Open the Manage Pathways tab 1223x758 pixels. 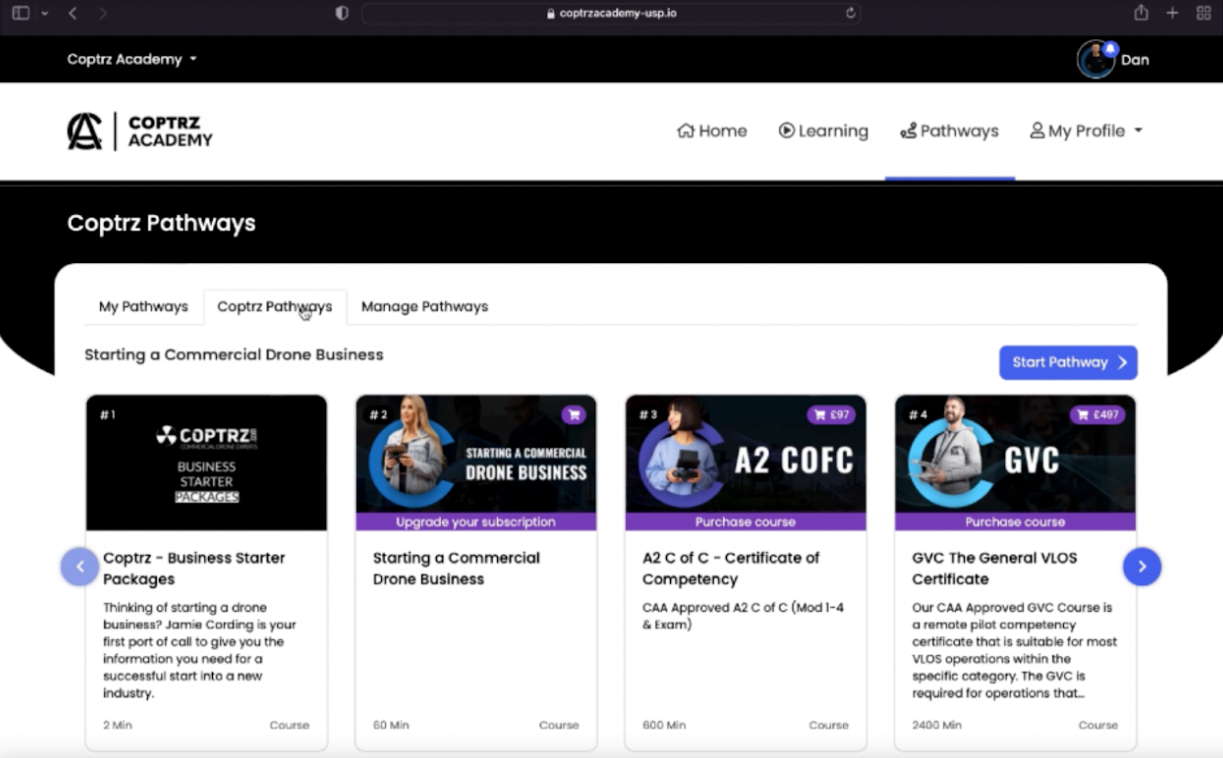(424, 307)
